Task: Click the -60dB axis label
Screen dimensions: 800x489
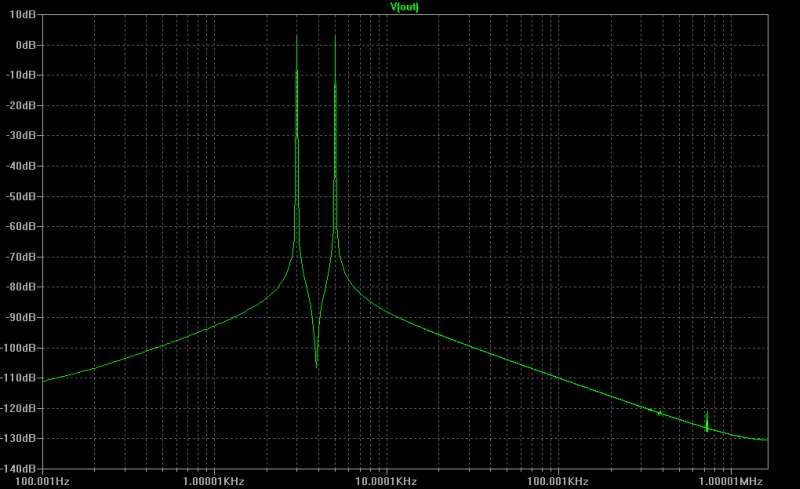Action: (21, 226)
